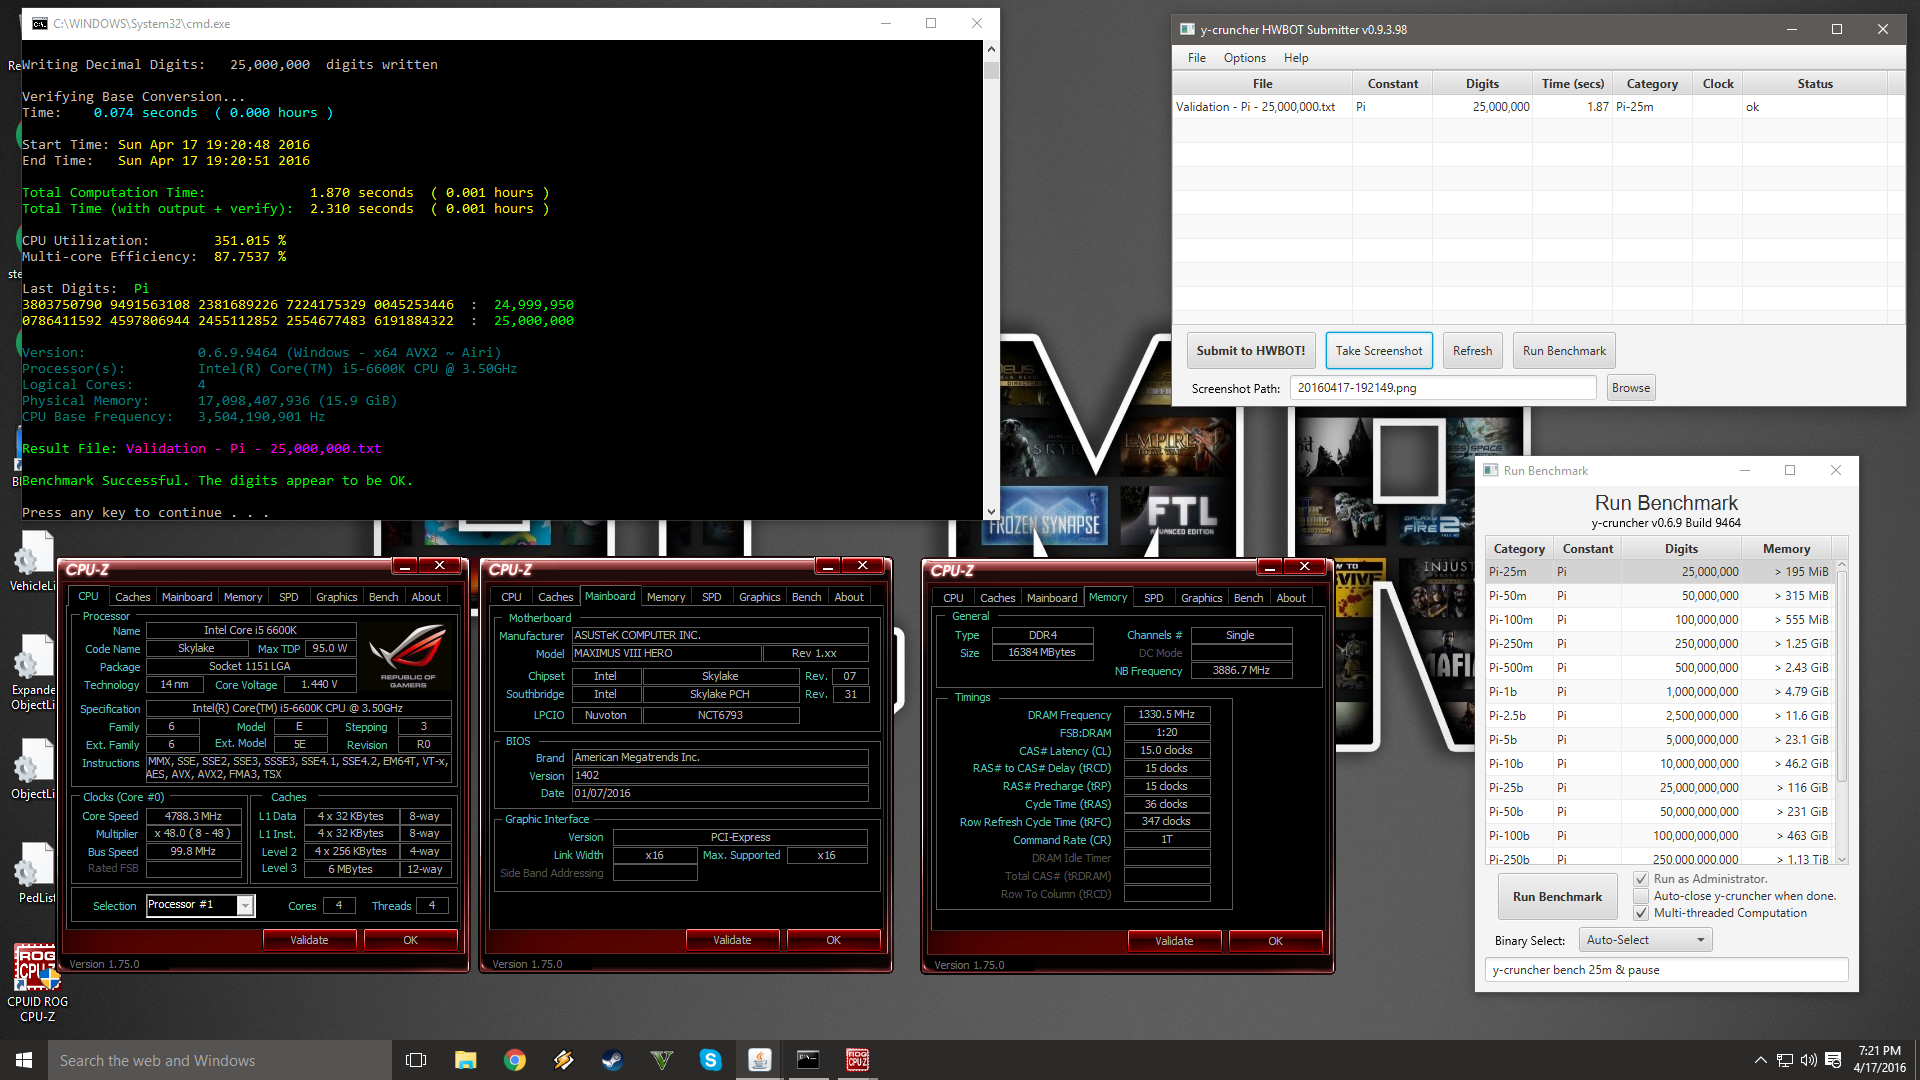
Task: Click the cmd.exe vertical scrollbar thumb
Action: coord(991,70)
